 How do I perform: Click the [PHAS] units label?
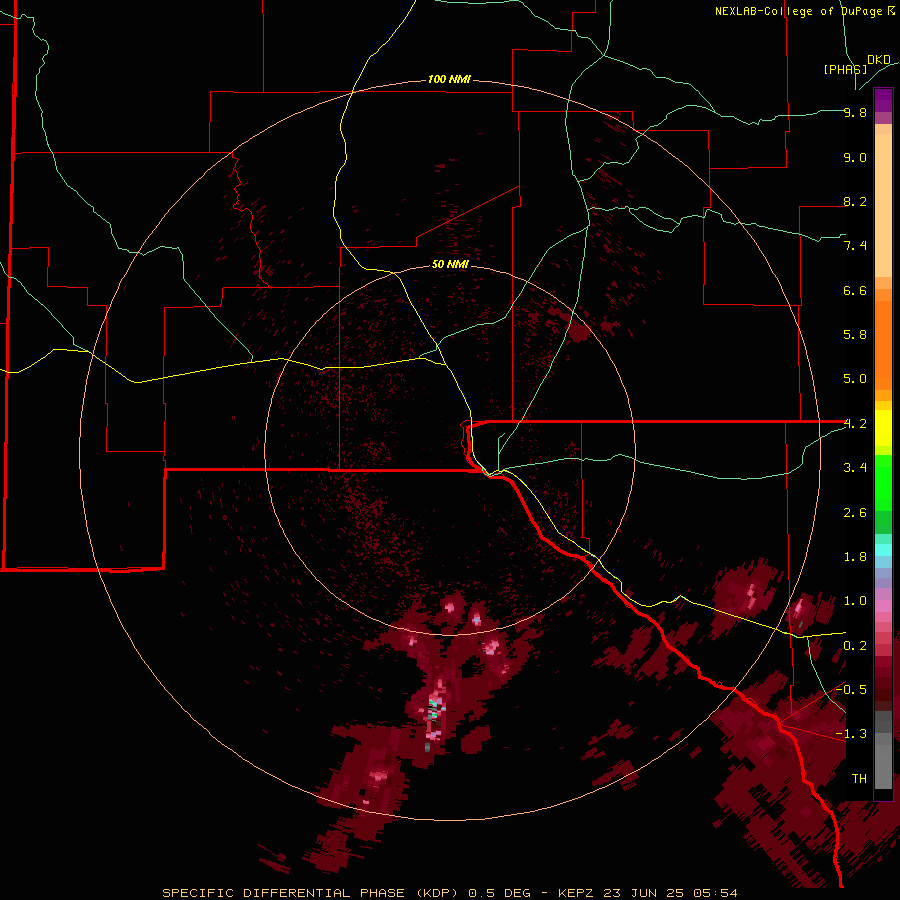pyautogui.click(x=845, y=69)
